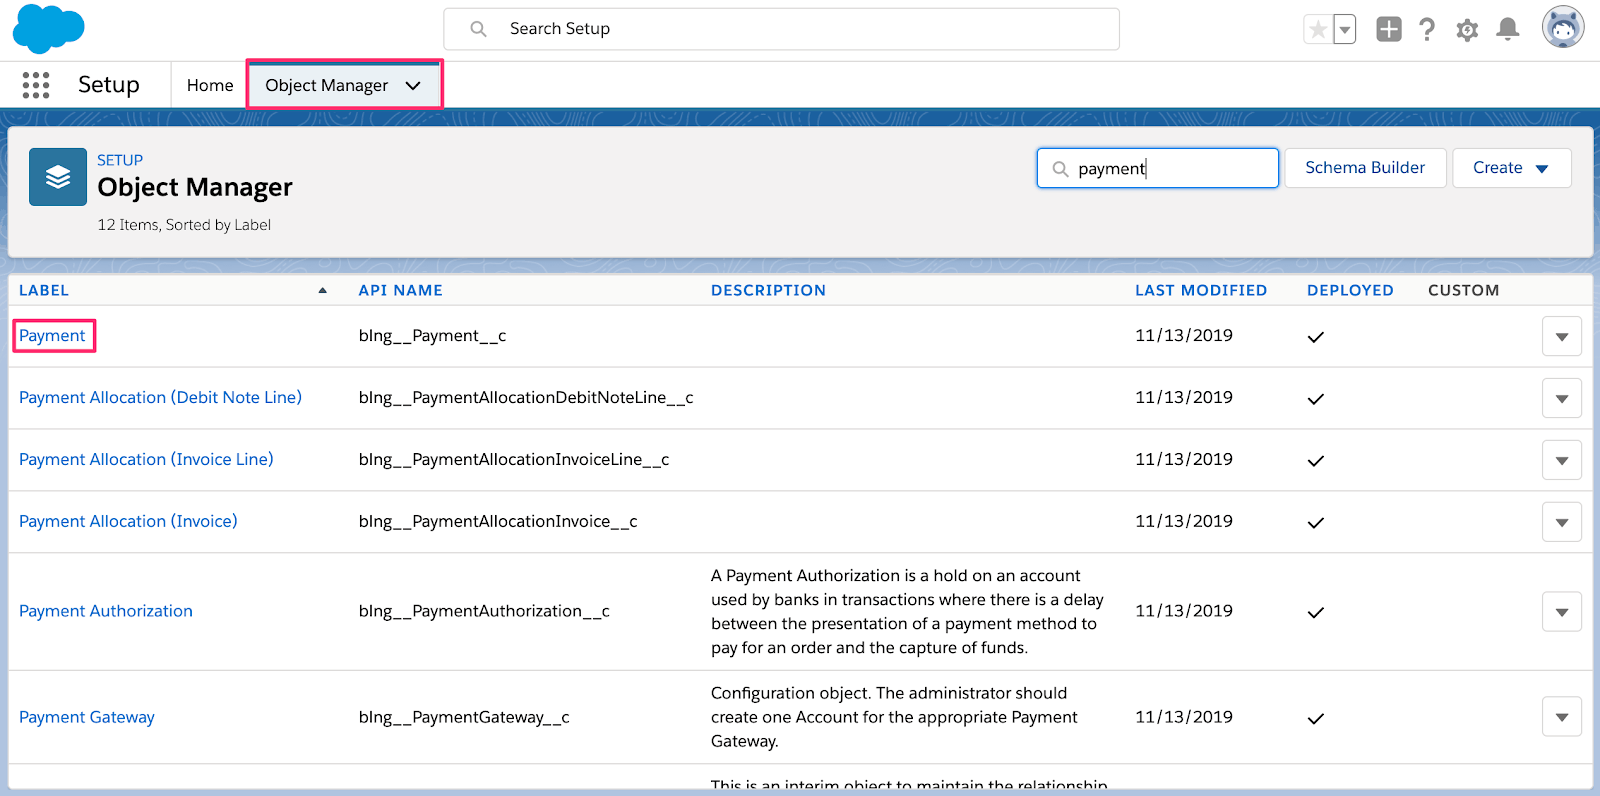This screenshot has height=796, width=1600.
Task: Click the Salesforce cloud logo
Action: click(x=48, y=29)
